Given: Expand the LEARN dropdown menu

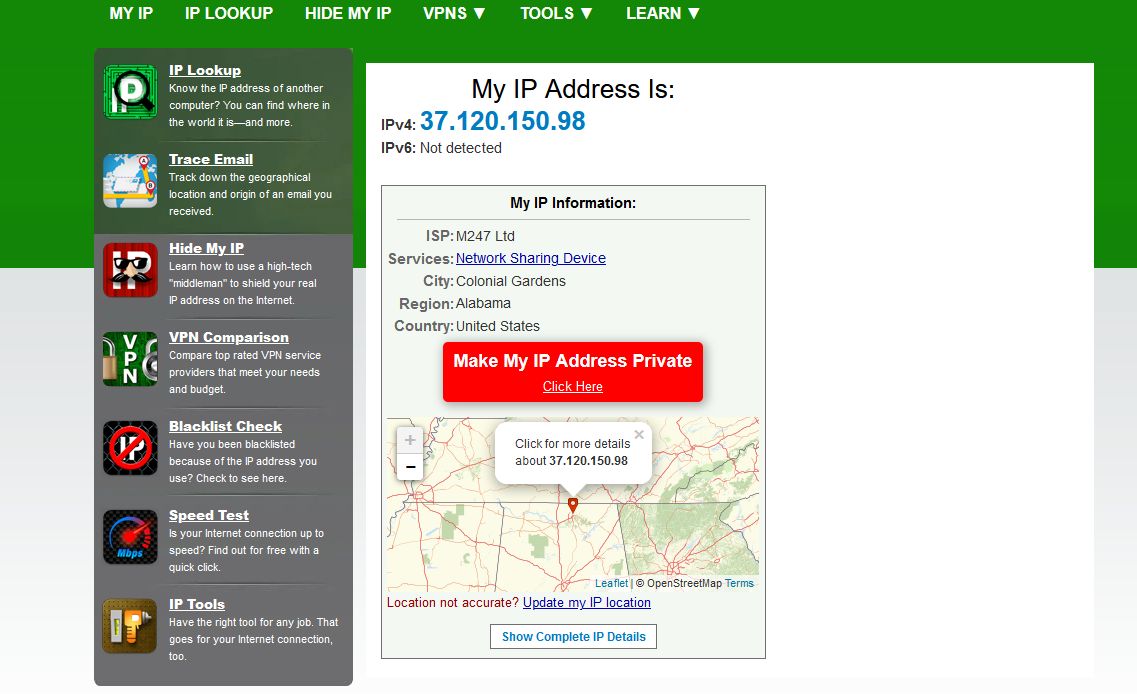Looking at the screenshot, I should click(663, 13).
